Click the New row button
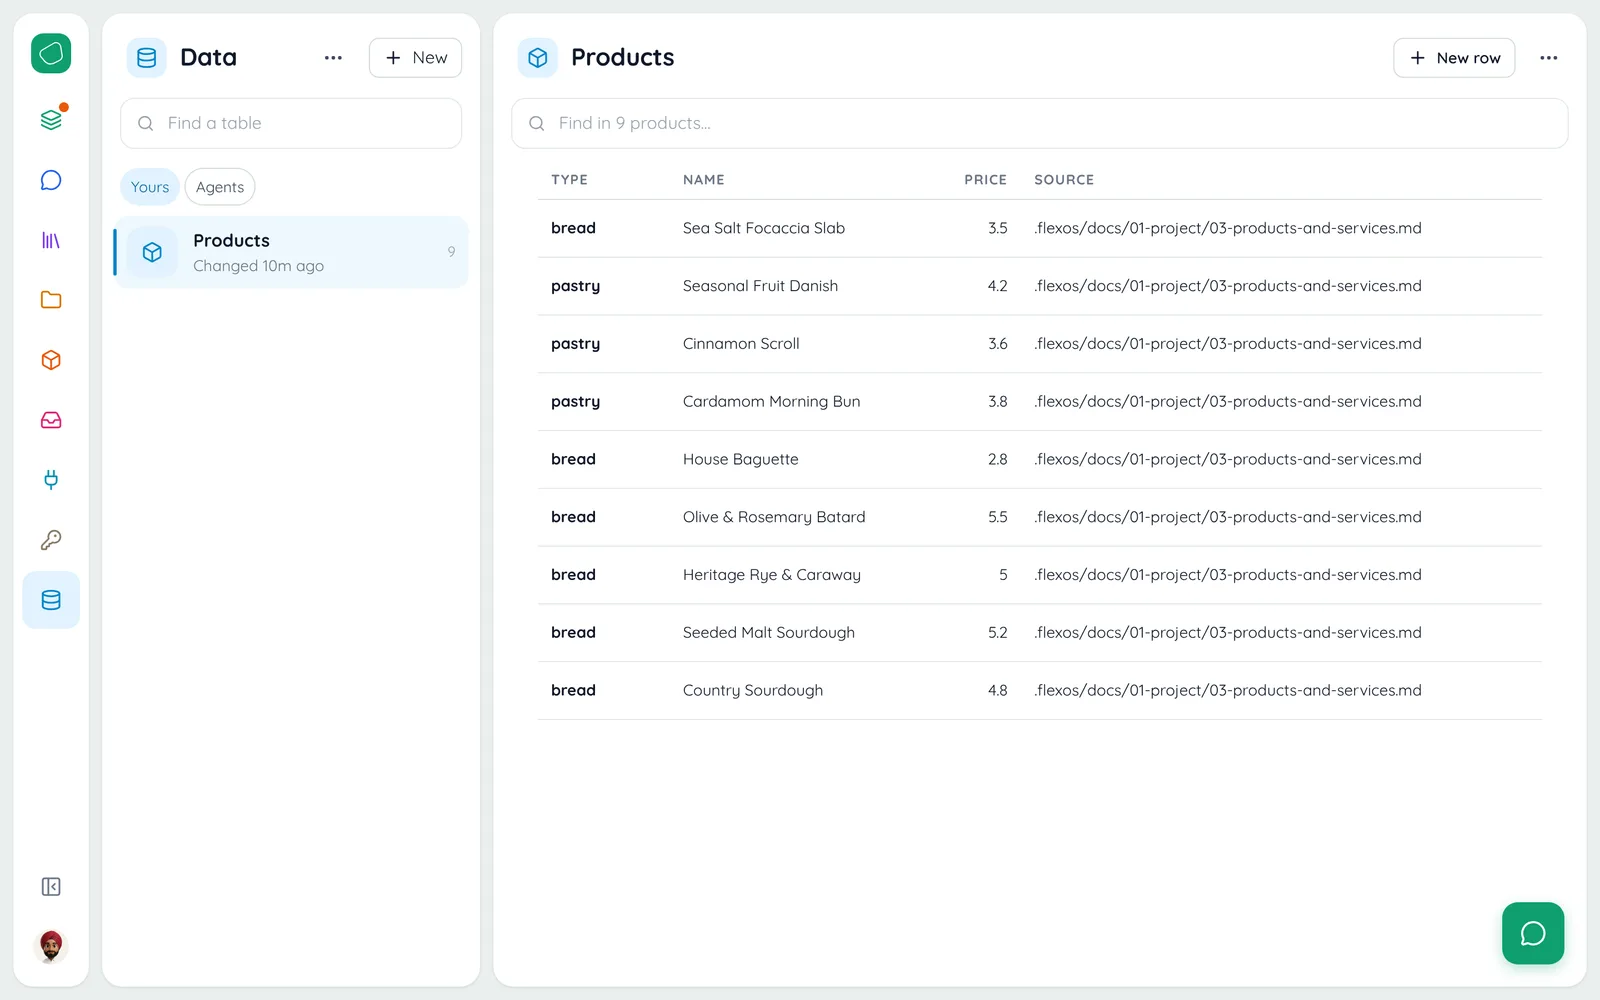The width and height of the screenshot is (1600, 1000). [x=1454, y=58]
